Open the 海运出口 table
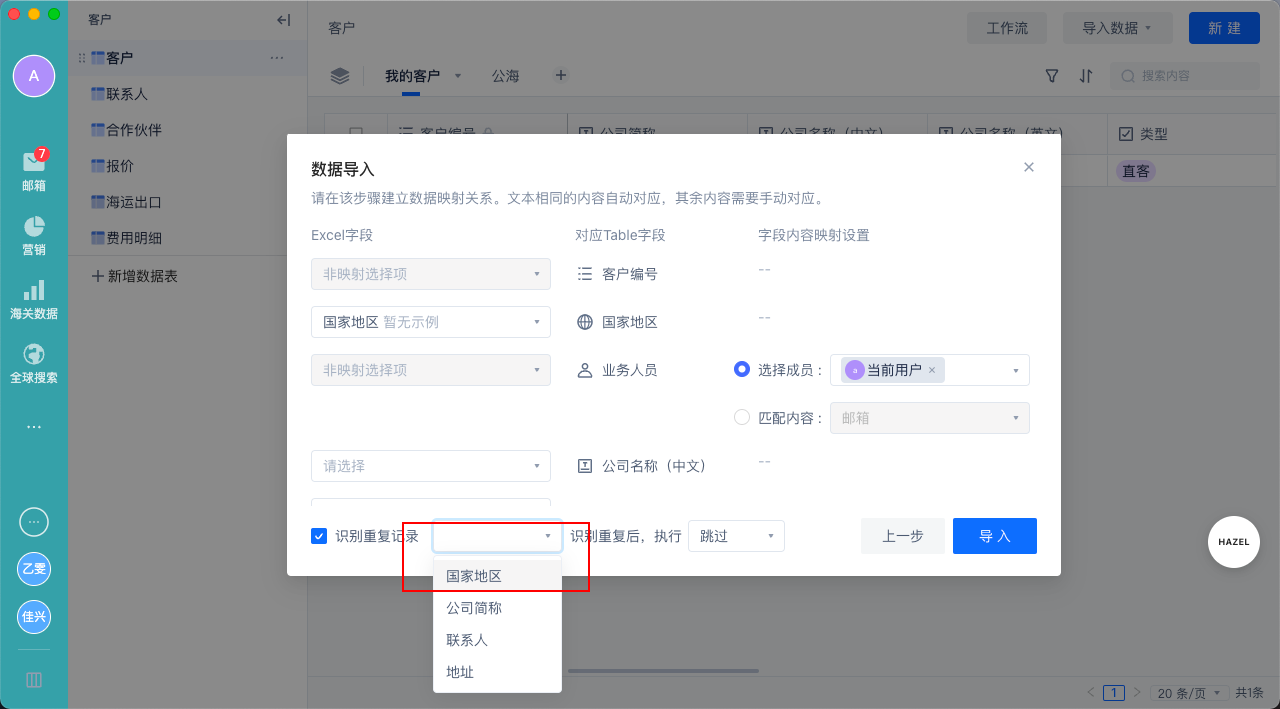The height and width of the screenshot is (709, 1280). [187, 202]
